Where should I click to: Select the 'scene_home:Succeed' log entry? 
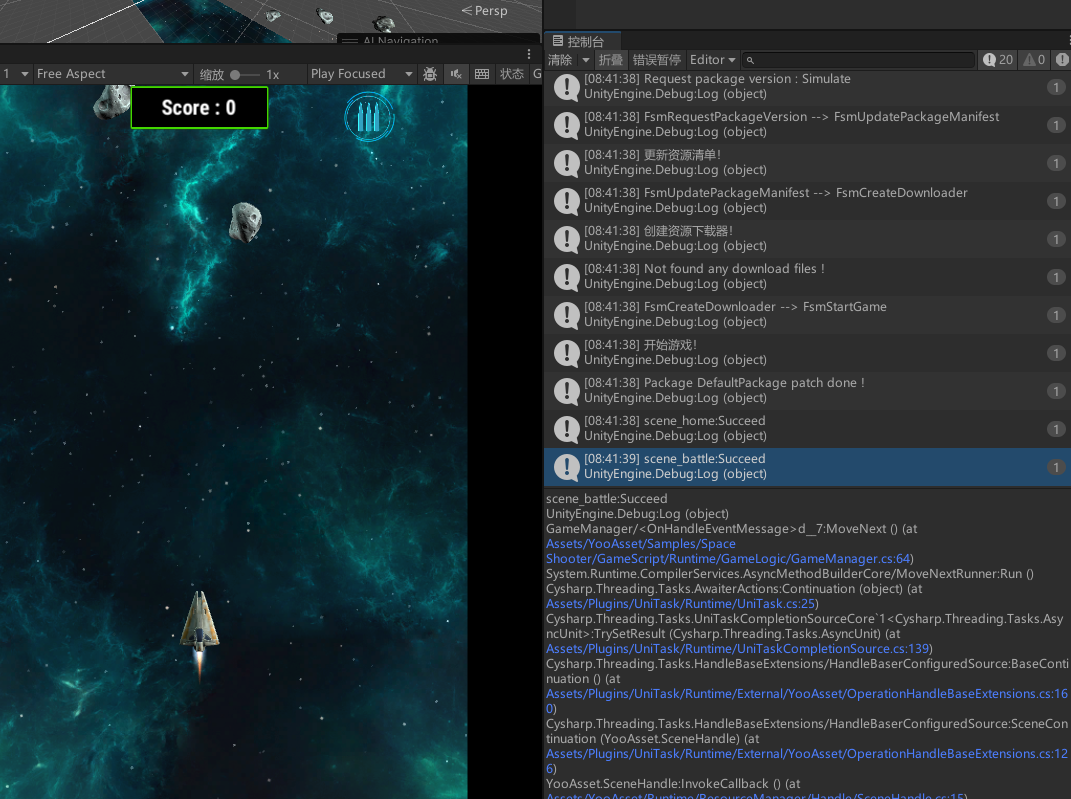tap(807, 429)
